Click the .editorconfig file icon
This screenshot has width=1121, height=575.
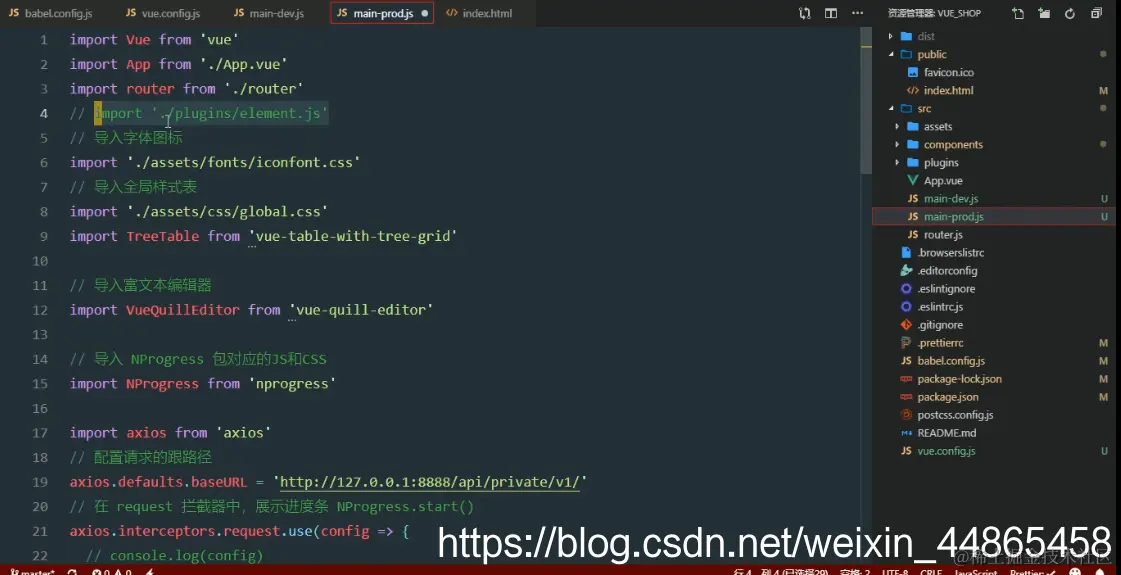907,270
